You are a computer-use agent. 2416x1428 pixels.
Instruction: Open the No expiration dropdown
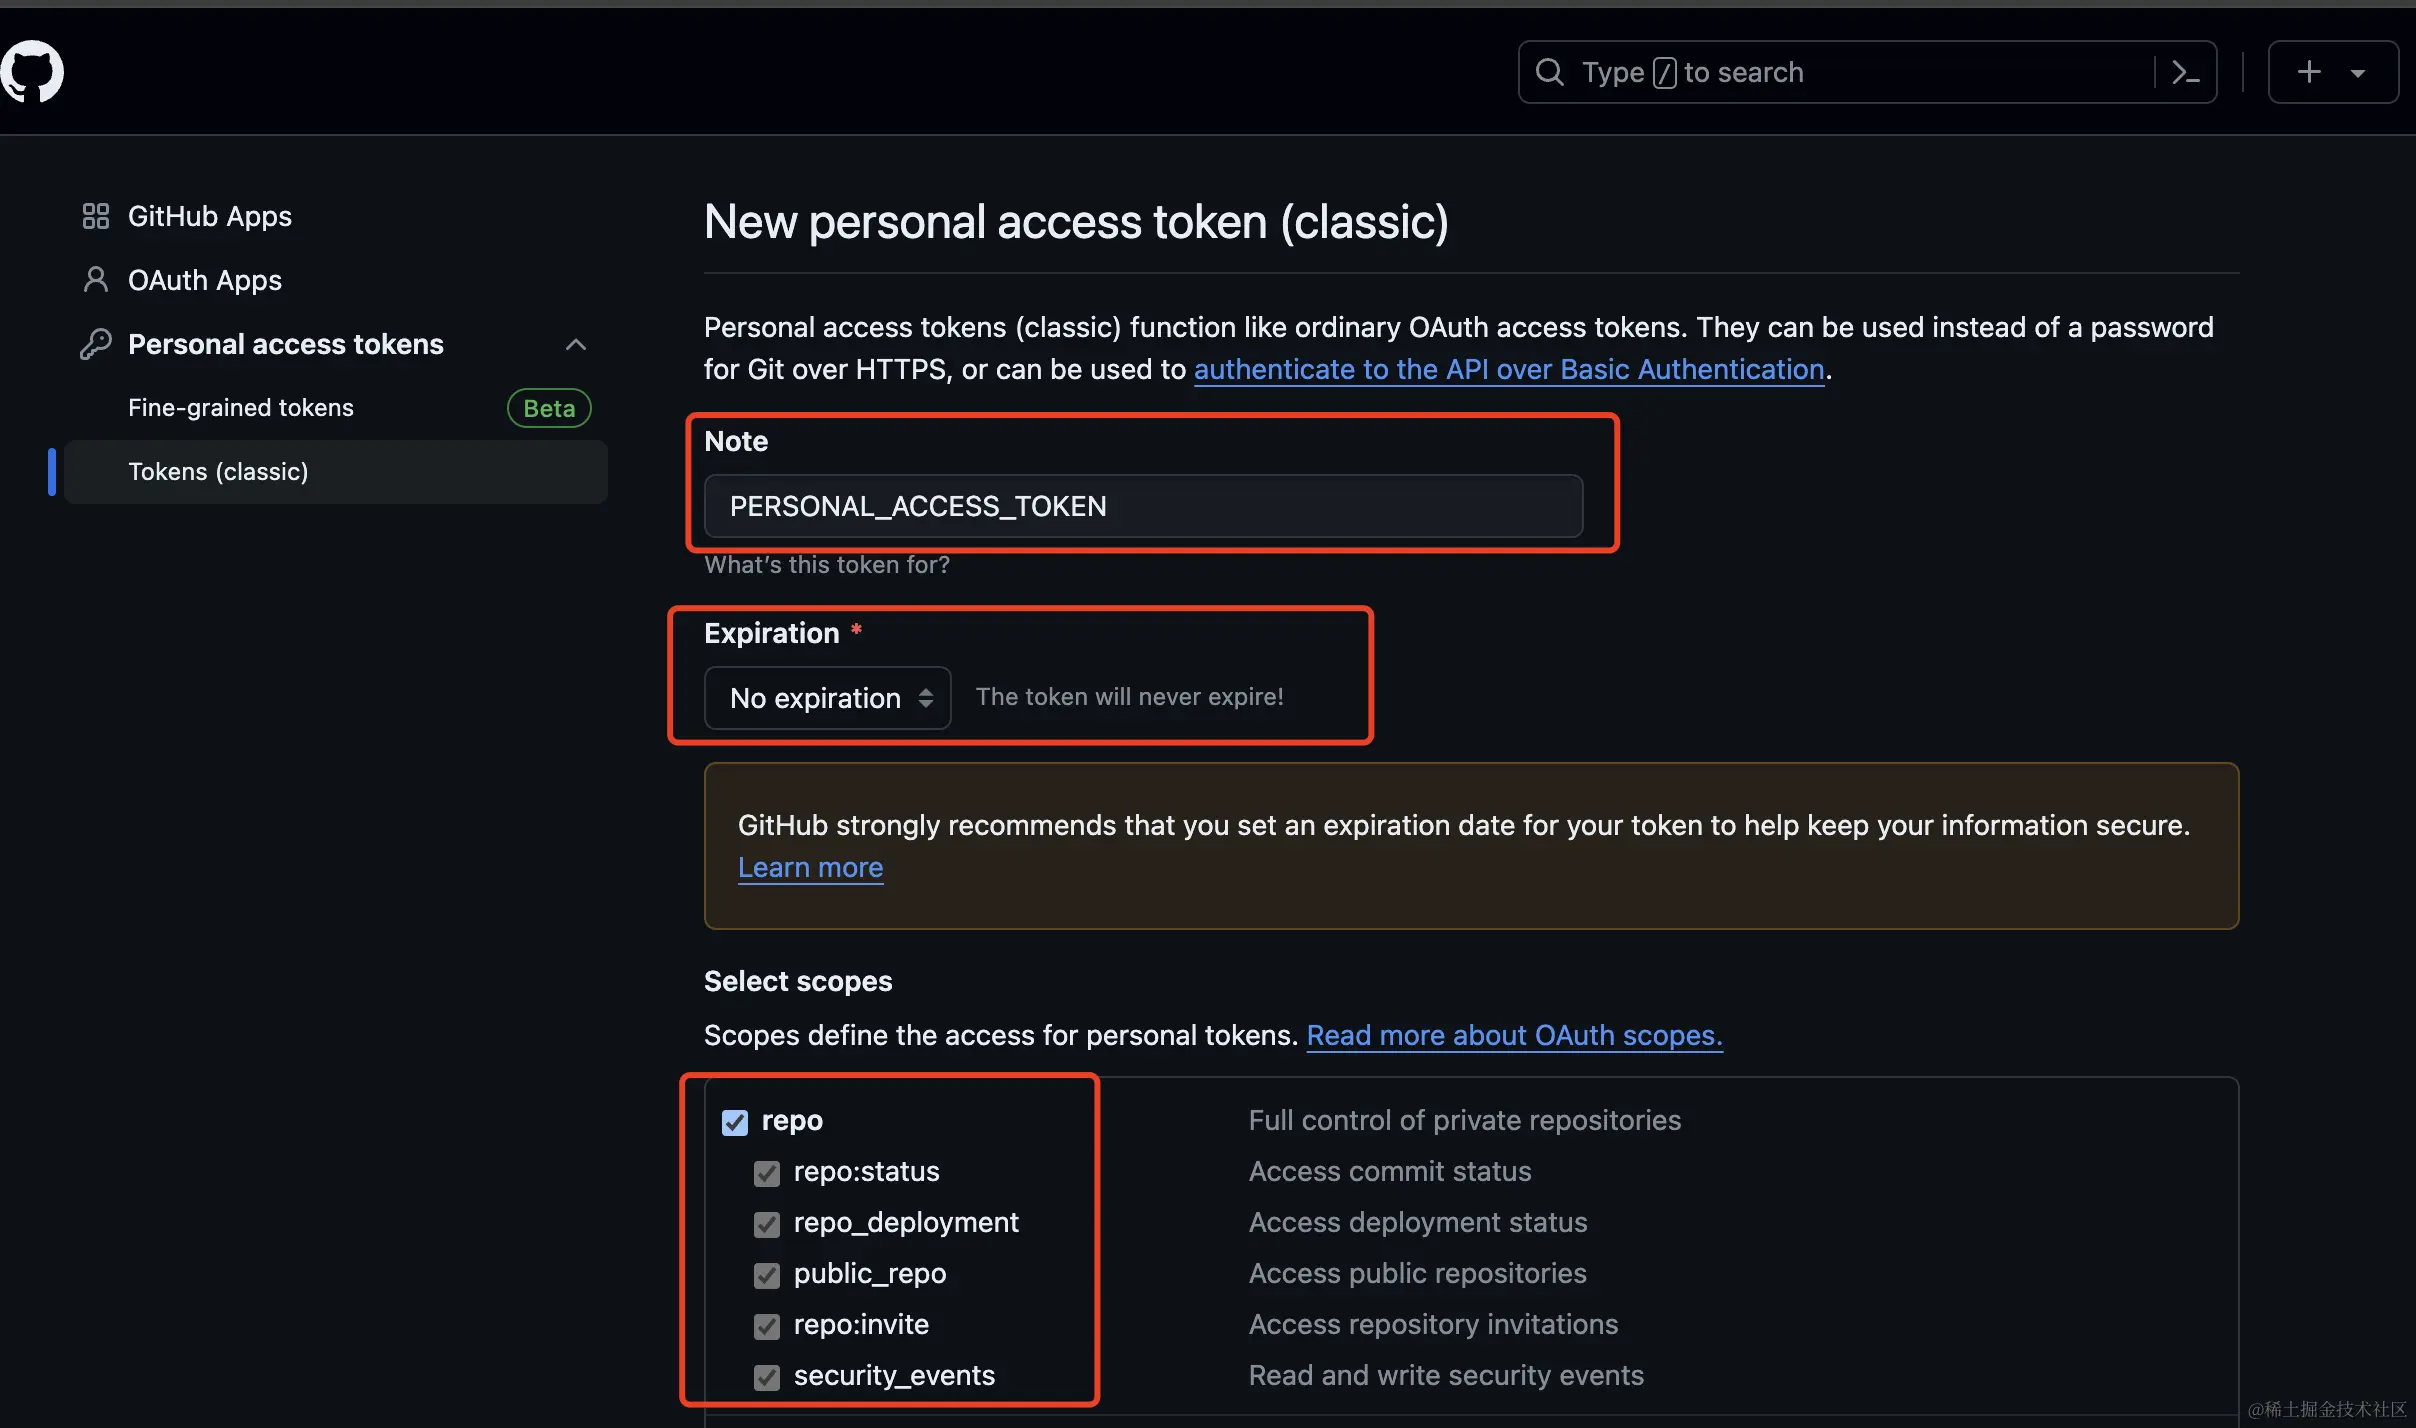[x=827, y=698]
